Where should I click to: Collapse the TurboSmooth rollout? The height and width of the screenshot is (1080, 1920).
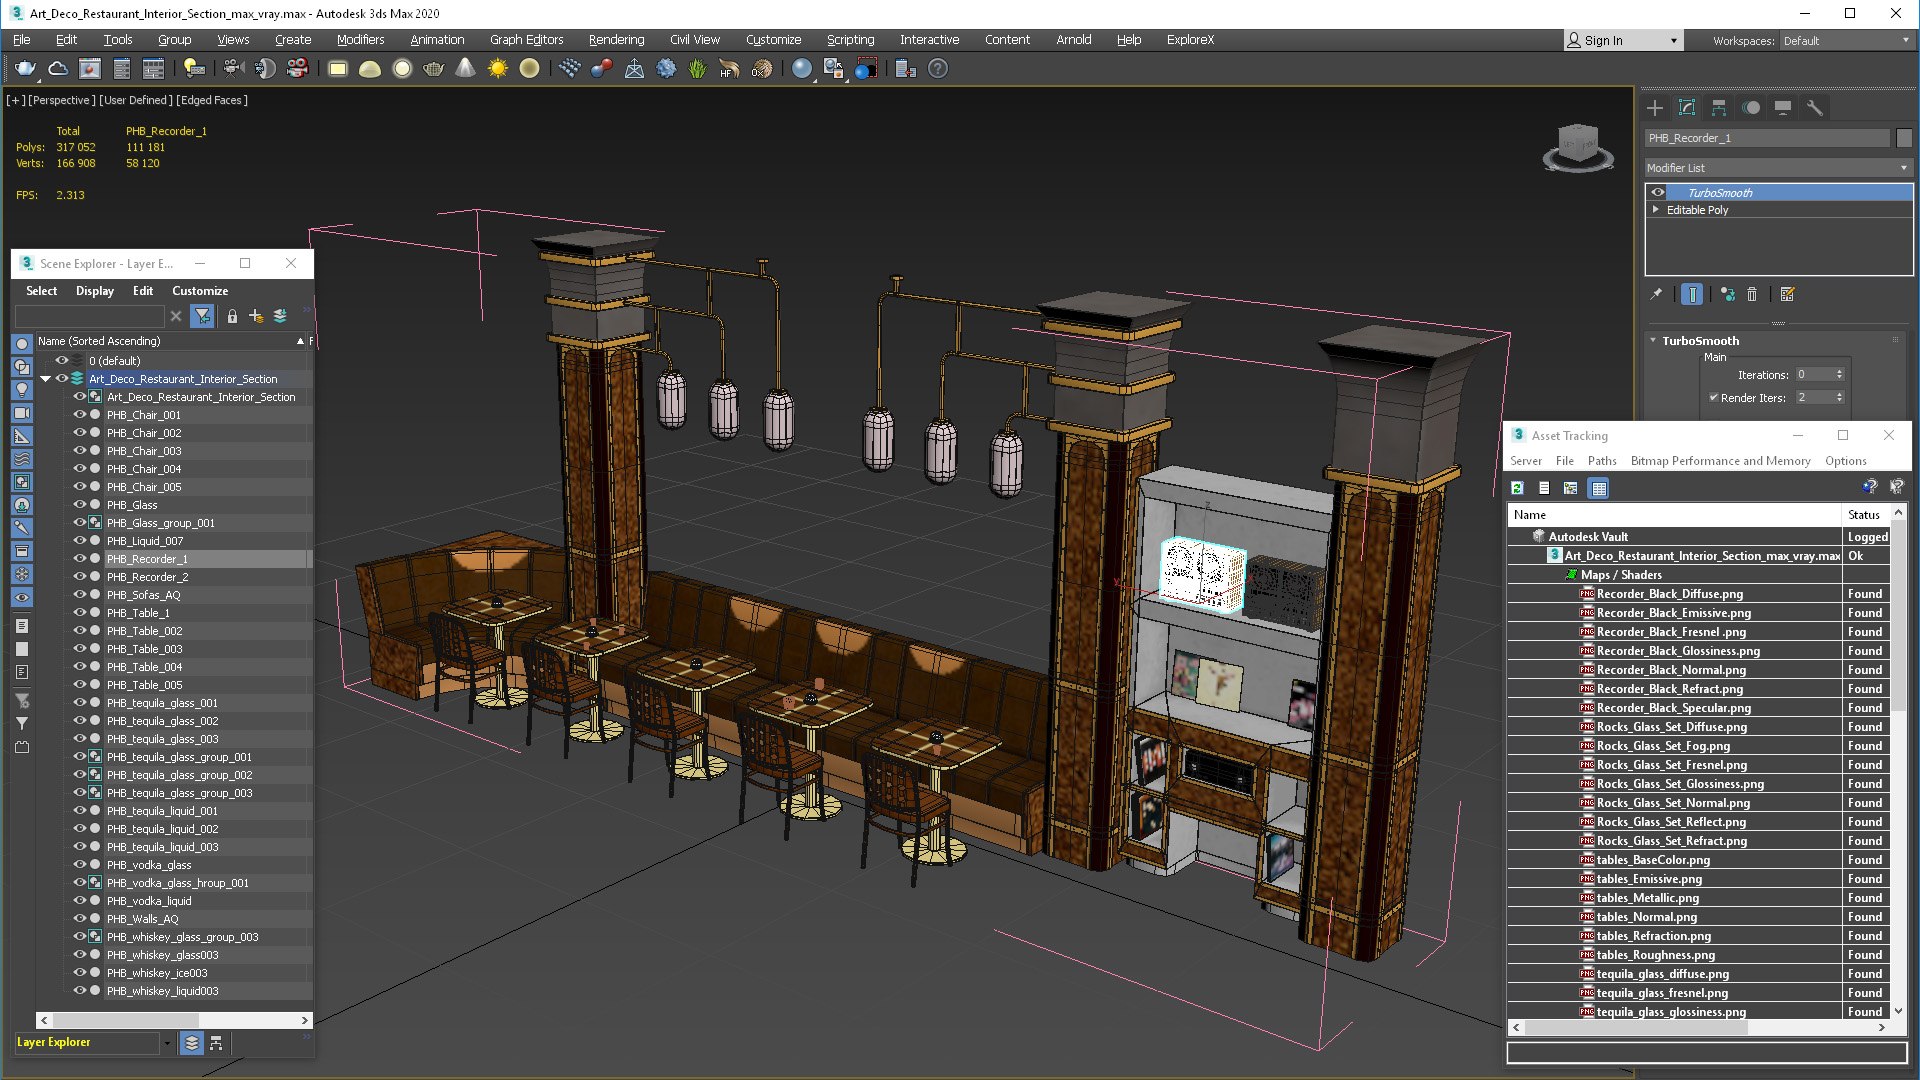(1653, 340)
